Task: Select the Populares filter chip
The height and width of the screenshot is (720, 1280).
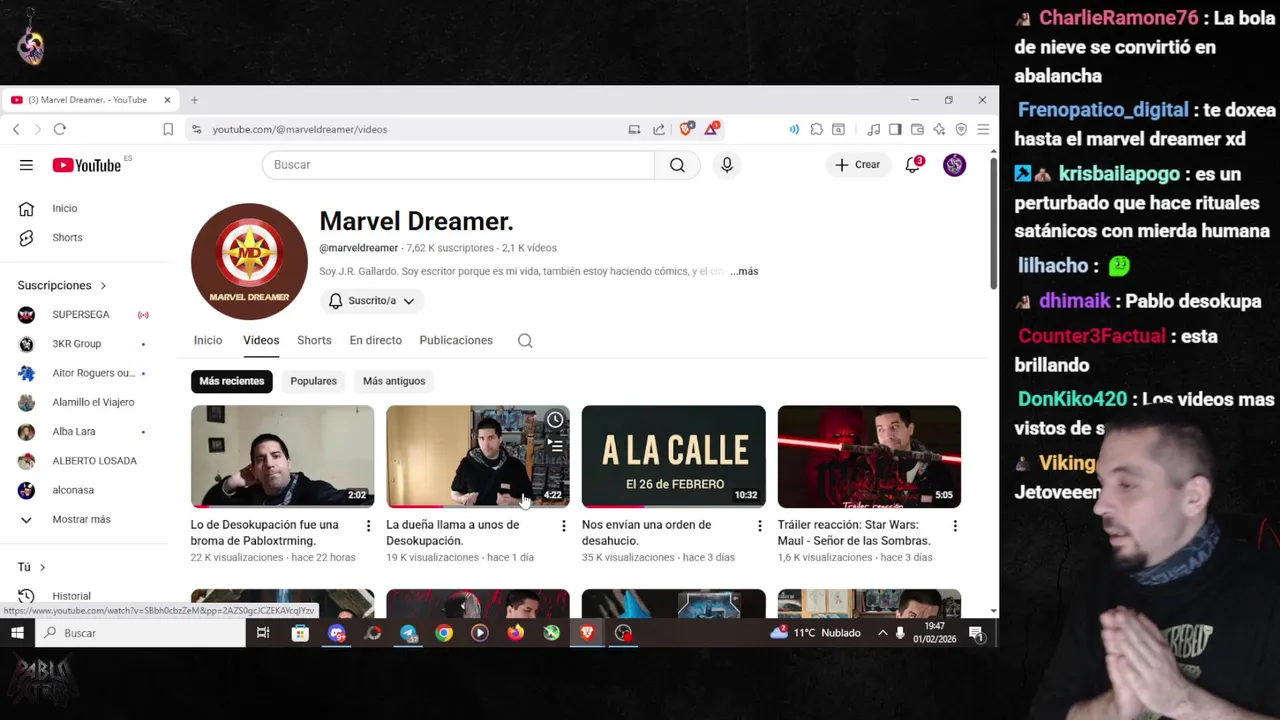Action: coord(313,381)
